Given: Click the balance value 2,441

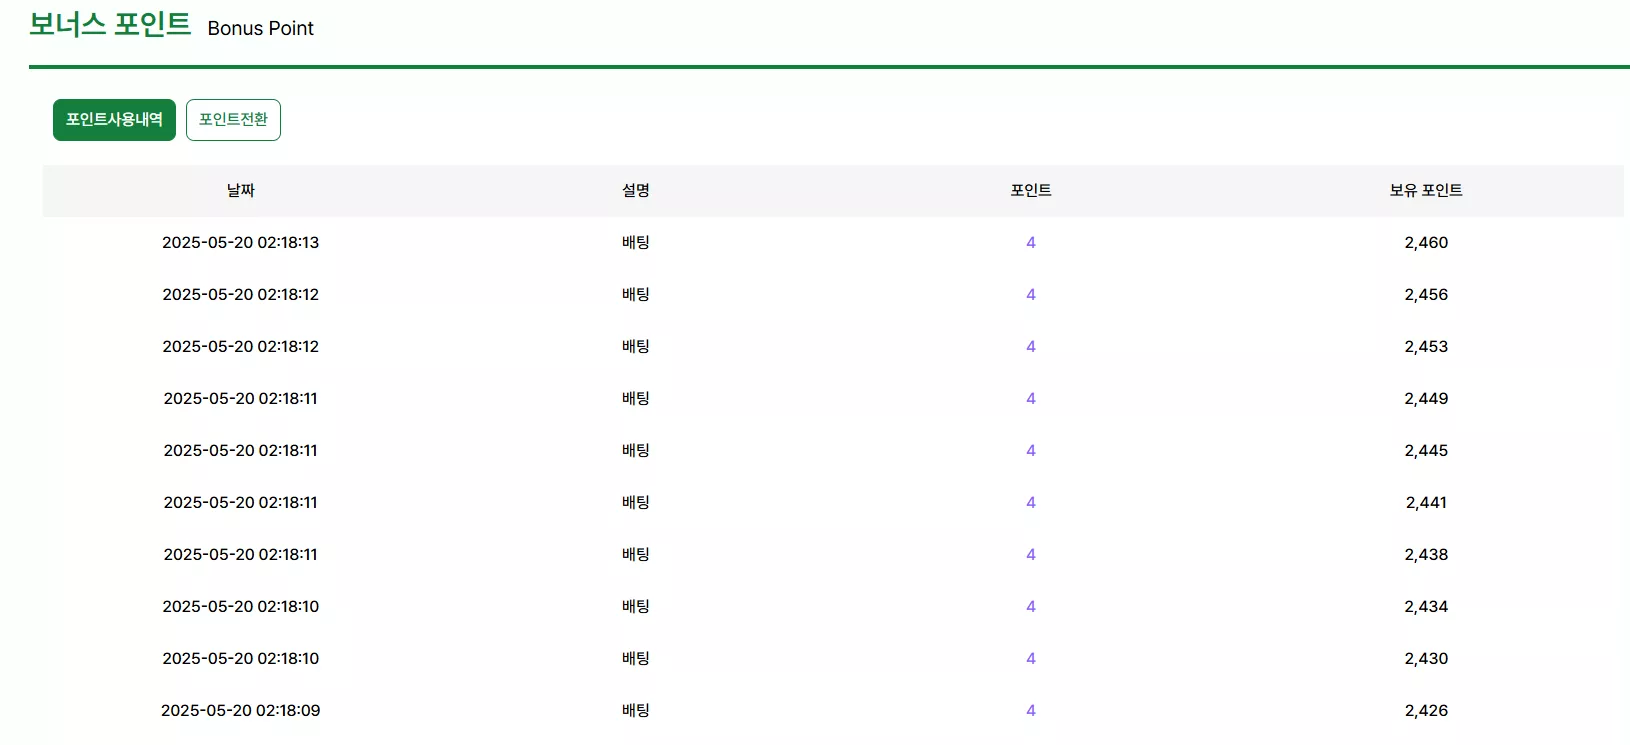Looking at the screenshot, I should pos(1426,502).
